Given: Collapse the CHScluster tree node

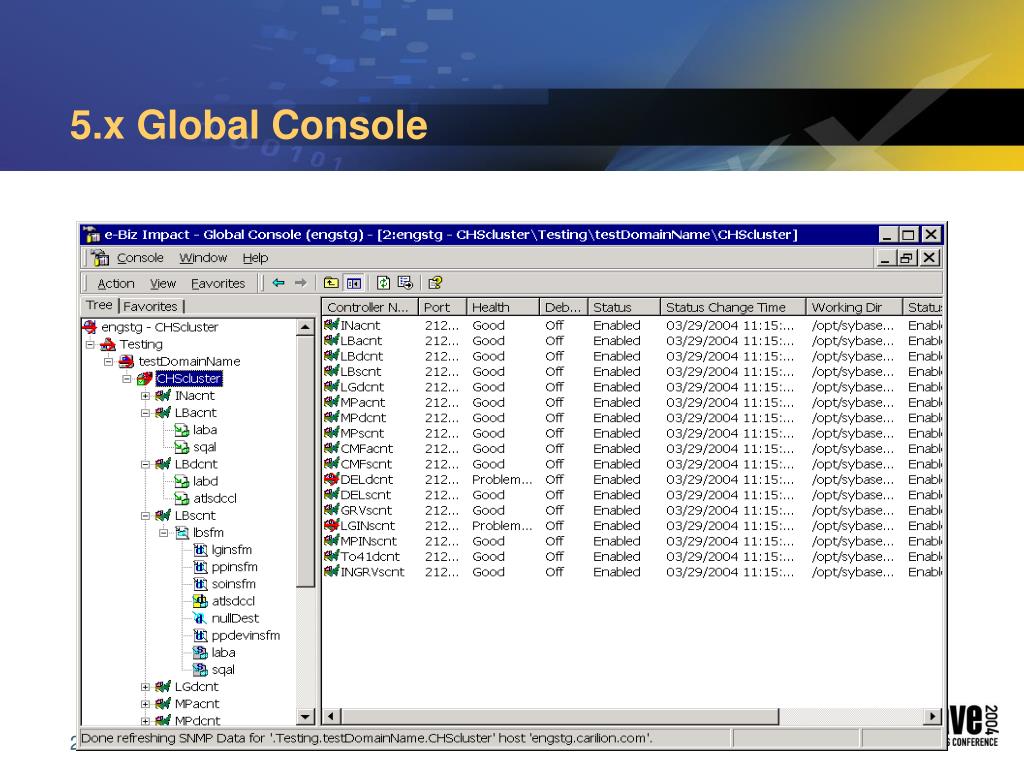Looking at the screenshot, I should tap(127, 378).
